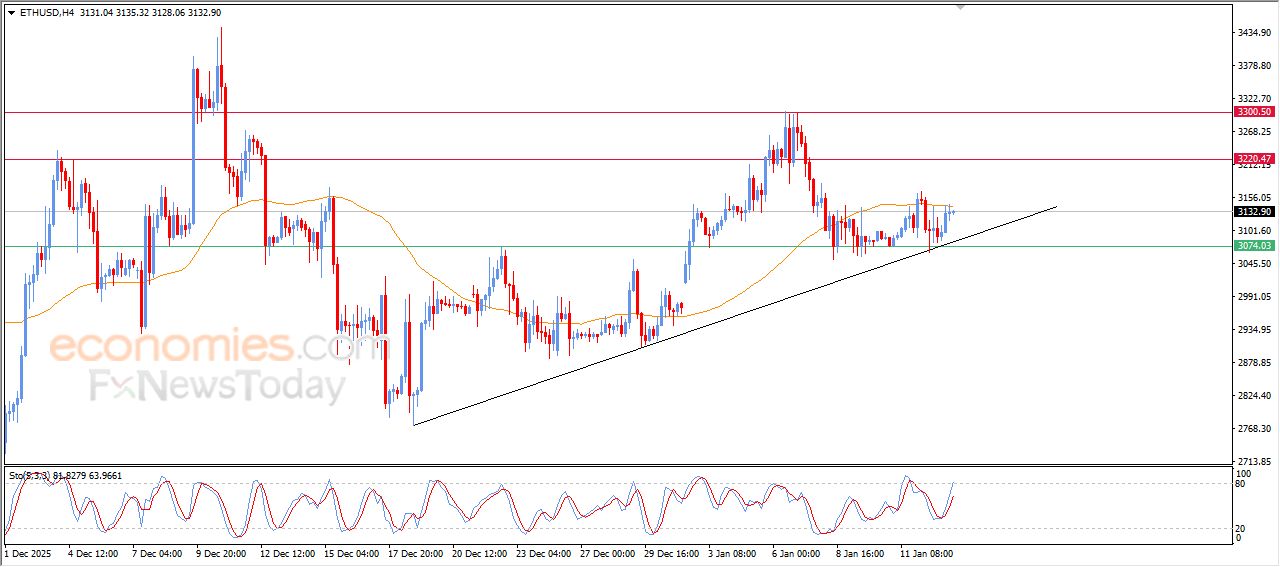
Task: Click the 11 Jan 08:00 time label
Action: 925,552
